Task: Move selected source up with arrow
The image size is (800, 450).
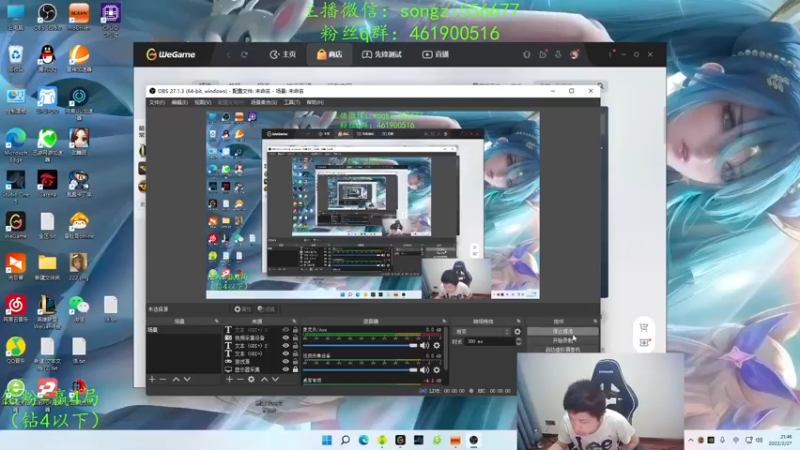Action: tap(264, 380)
